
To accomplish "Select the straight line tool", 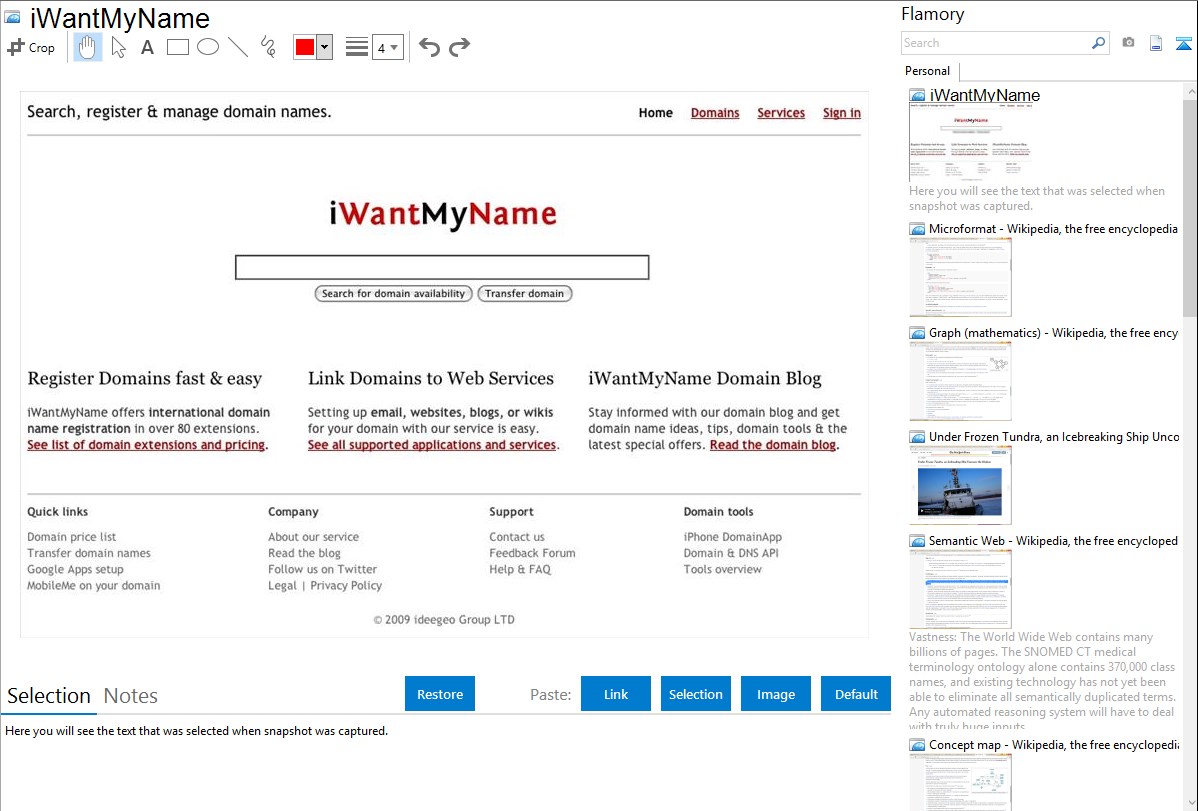I will pyautogui.click(x=238, y=47).
